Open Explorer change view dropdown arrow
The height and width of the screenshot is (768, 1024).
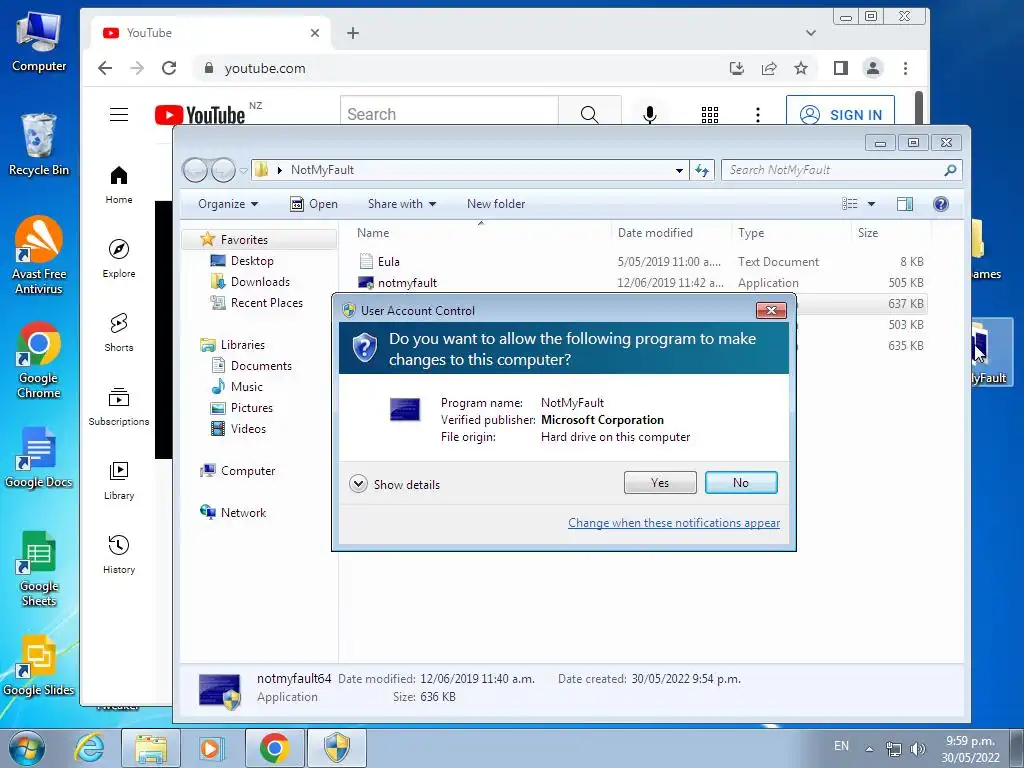coord(871,204)
